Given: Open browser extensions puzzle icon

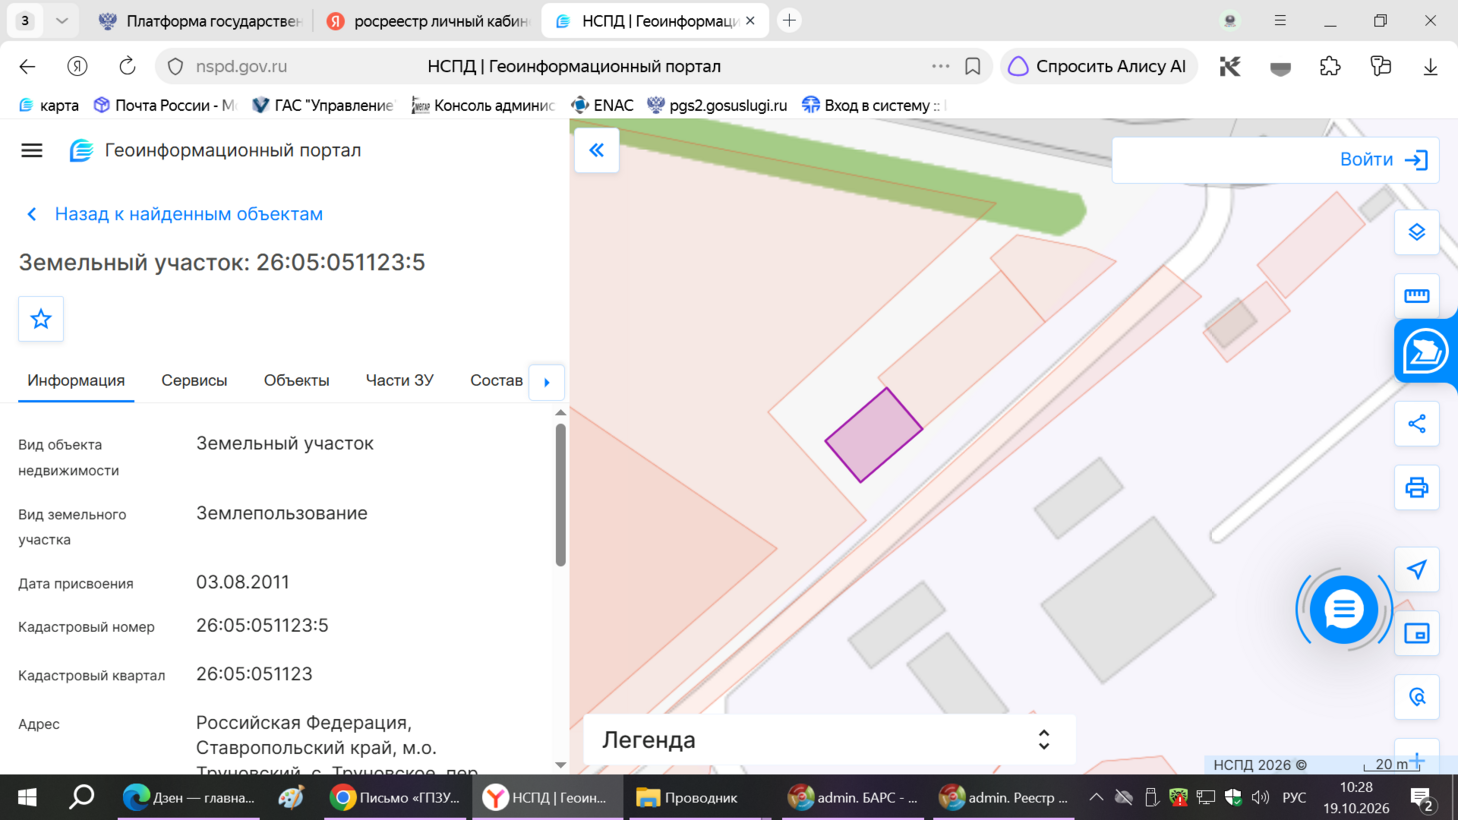Looking at the screenshot, I should tap(1330, 67).
